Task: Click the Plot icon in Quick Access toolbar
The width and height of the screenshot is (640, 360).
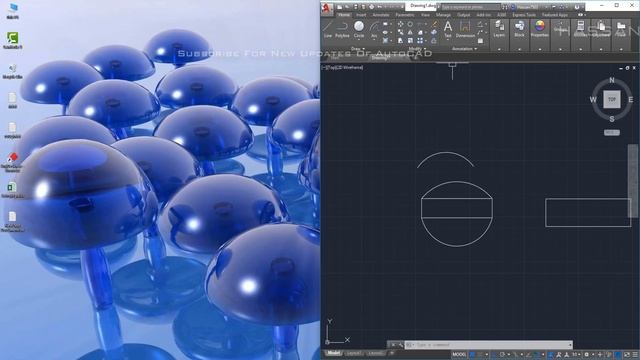Action: [x=371, y=7]
